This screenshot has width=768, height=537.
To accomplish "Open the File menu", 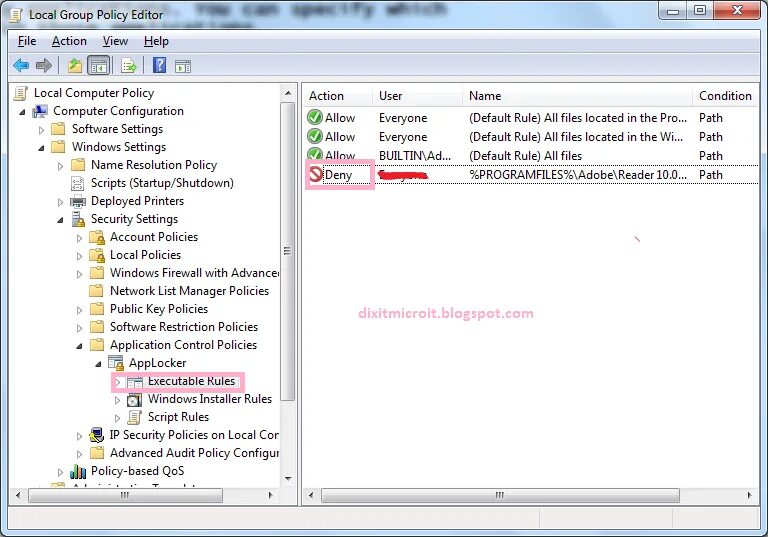I will (27, 41).
